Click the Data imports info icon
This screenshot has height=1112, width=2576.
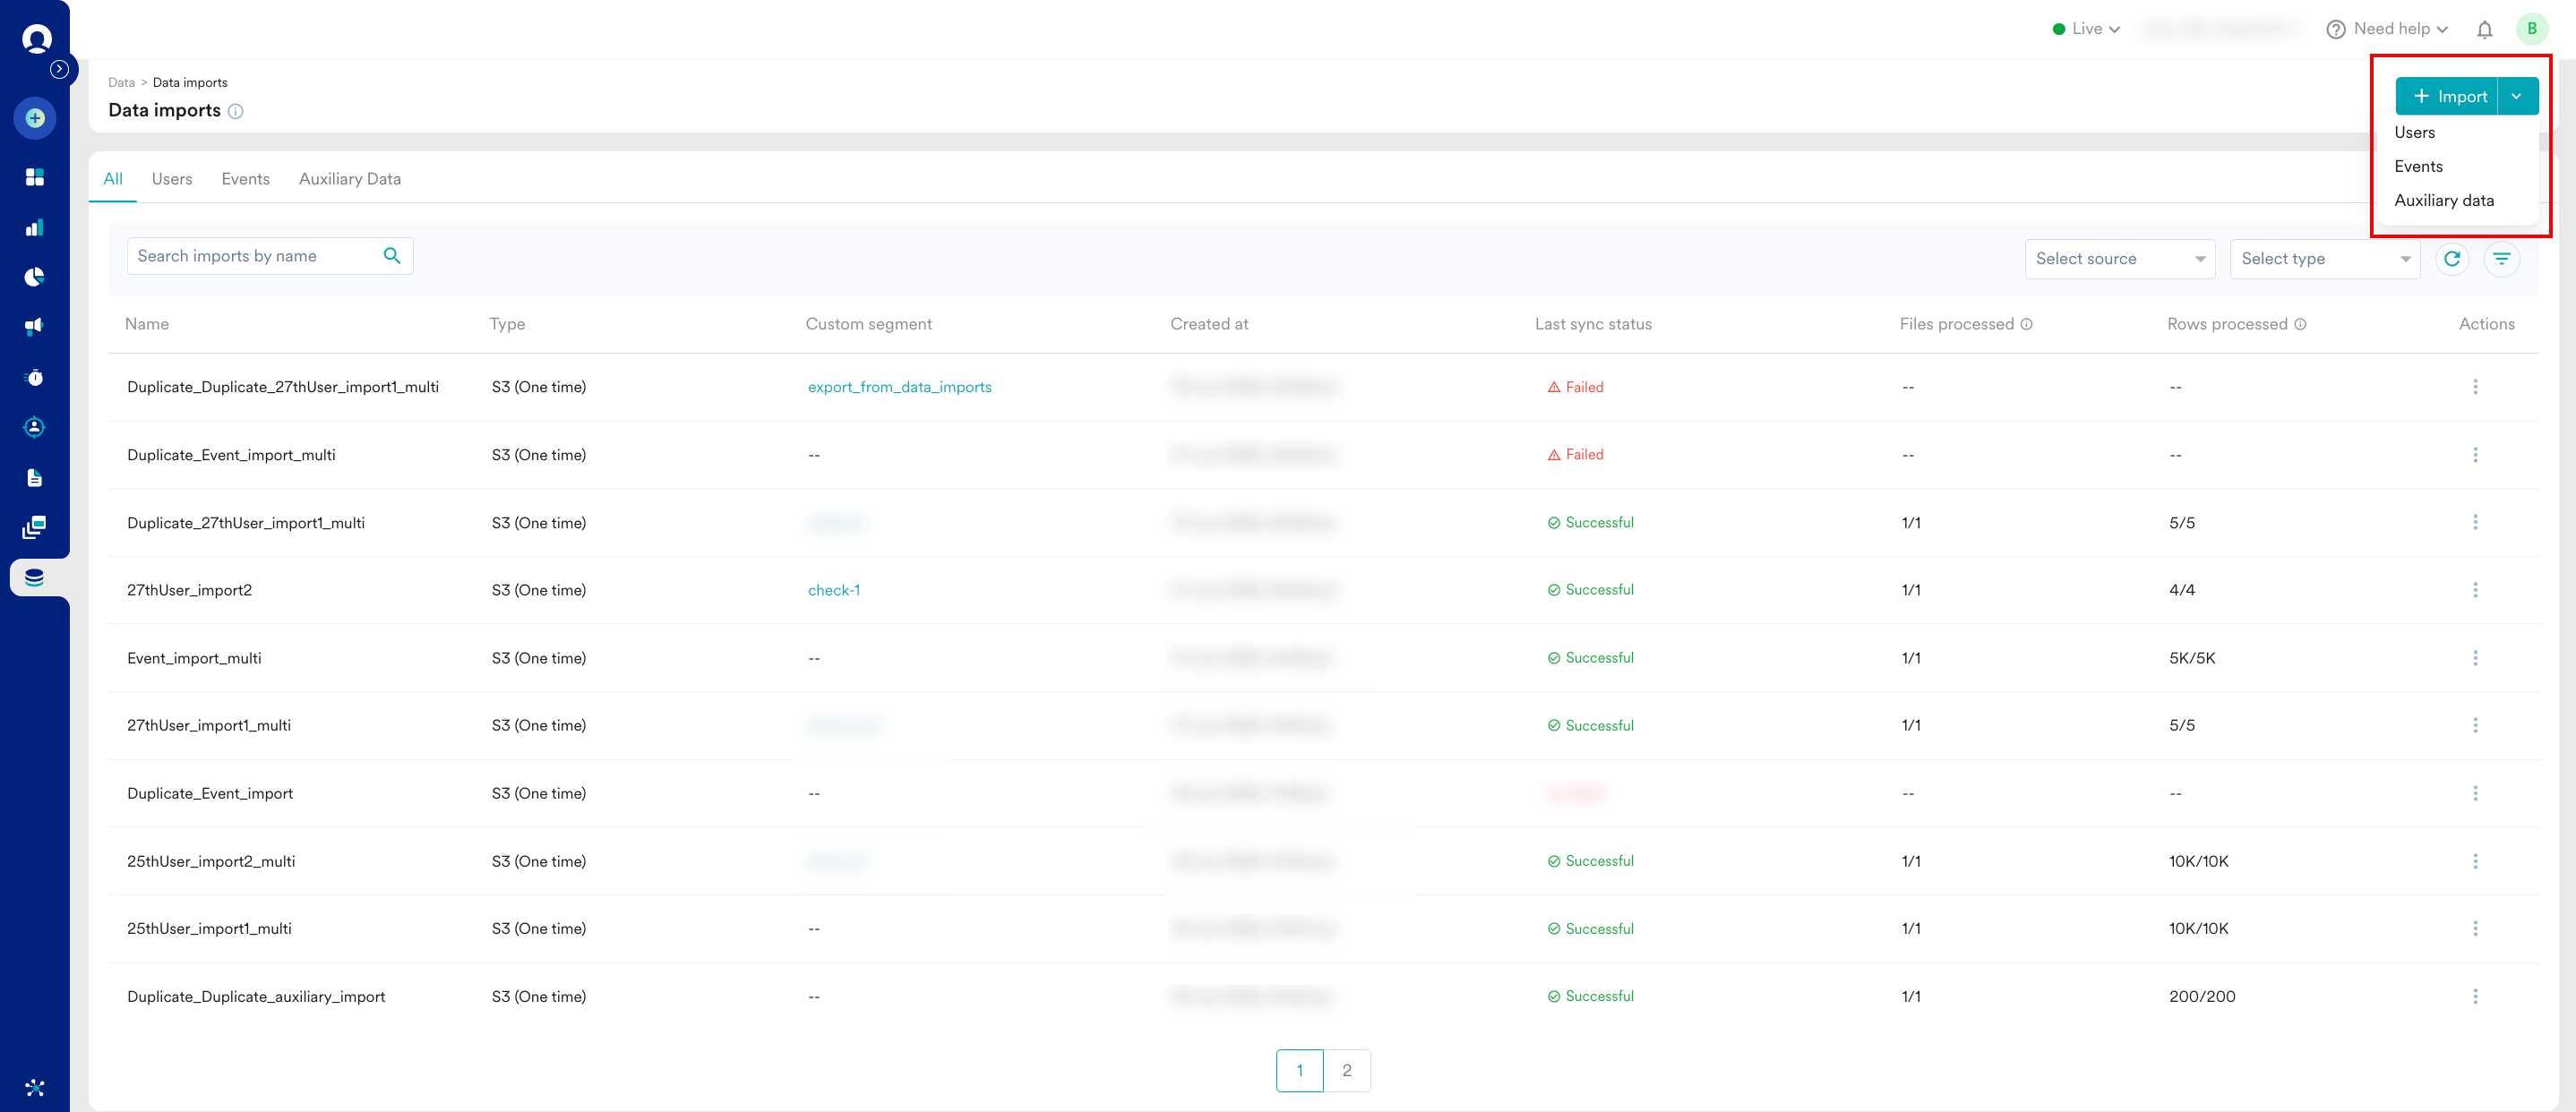(236, 111)
